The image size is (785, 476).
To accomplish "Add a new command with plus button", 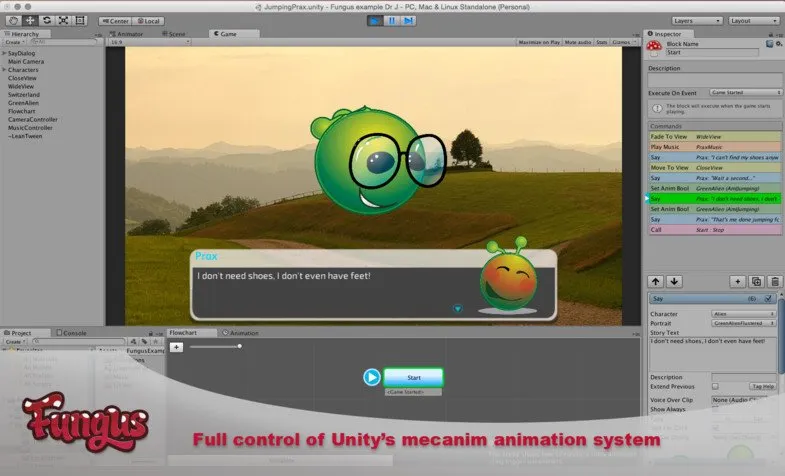I will (737, 282).
